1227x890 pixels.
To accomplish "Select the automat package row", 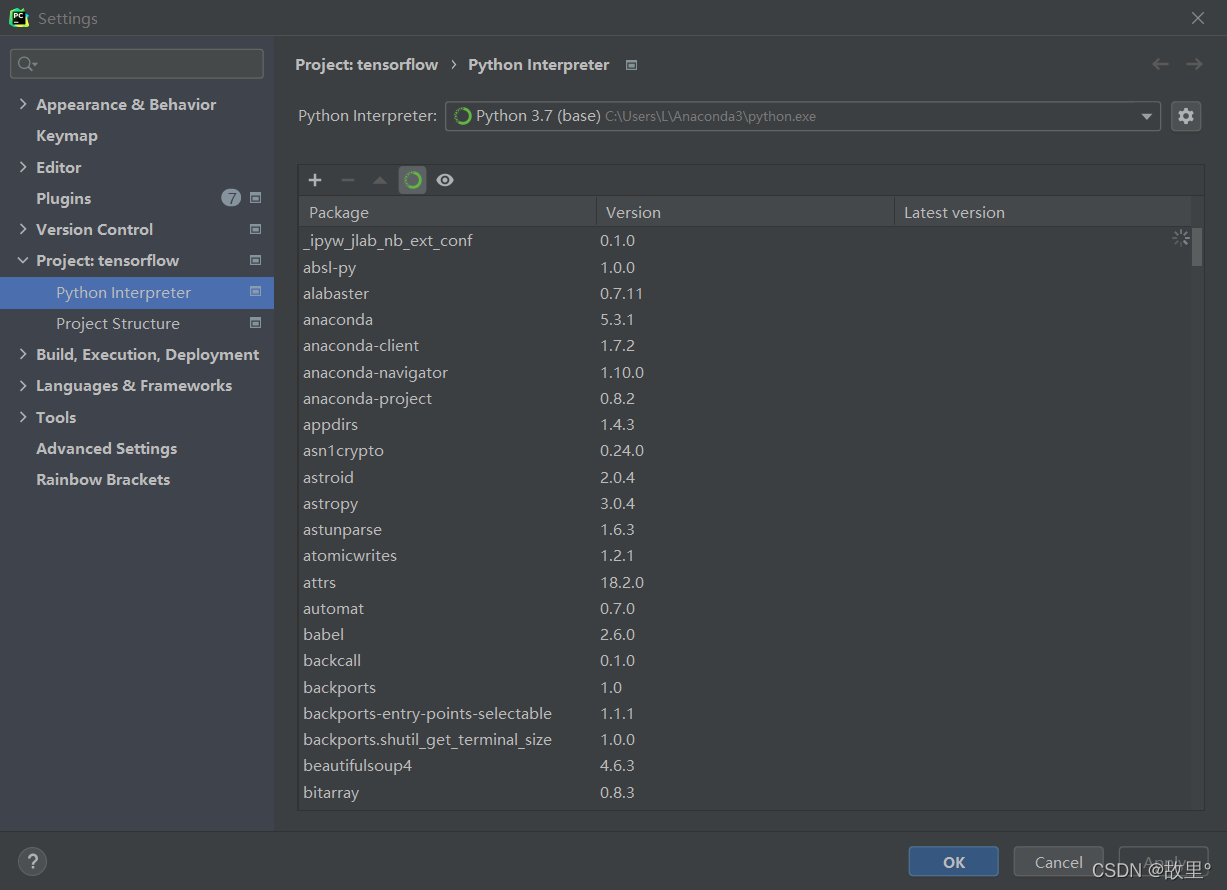I will click(745, 608).
